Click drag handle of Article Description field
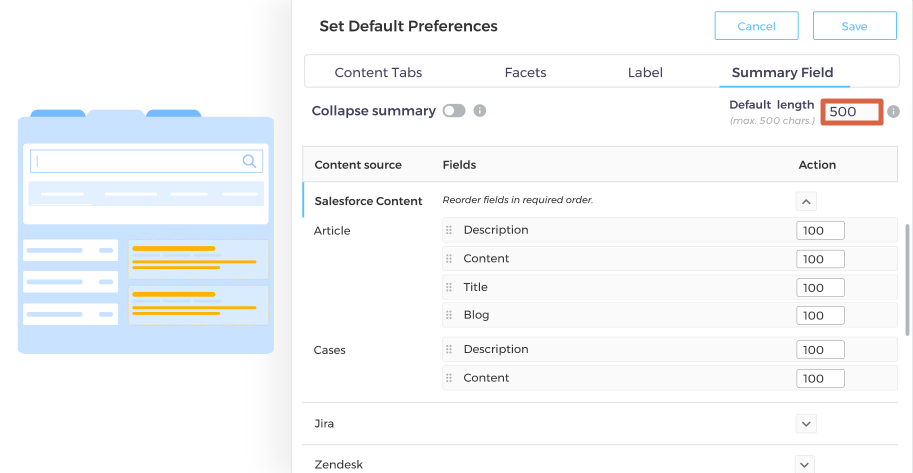 pyautogui.click(x=449, y=231)
